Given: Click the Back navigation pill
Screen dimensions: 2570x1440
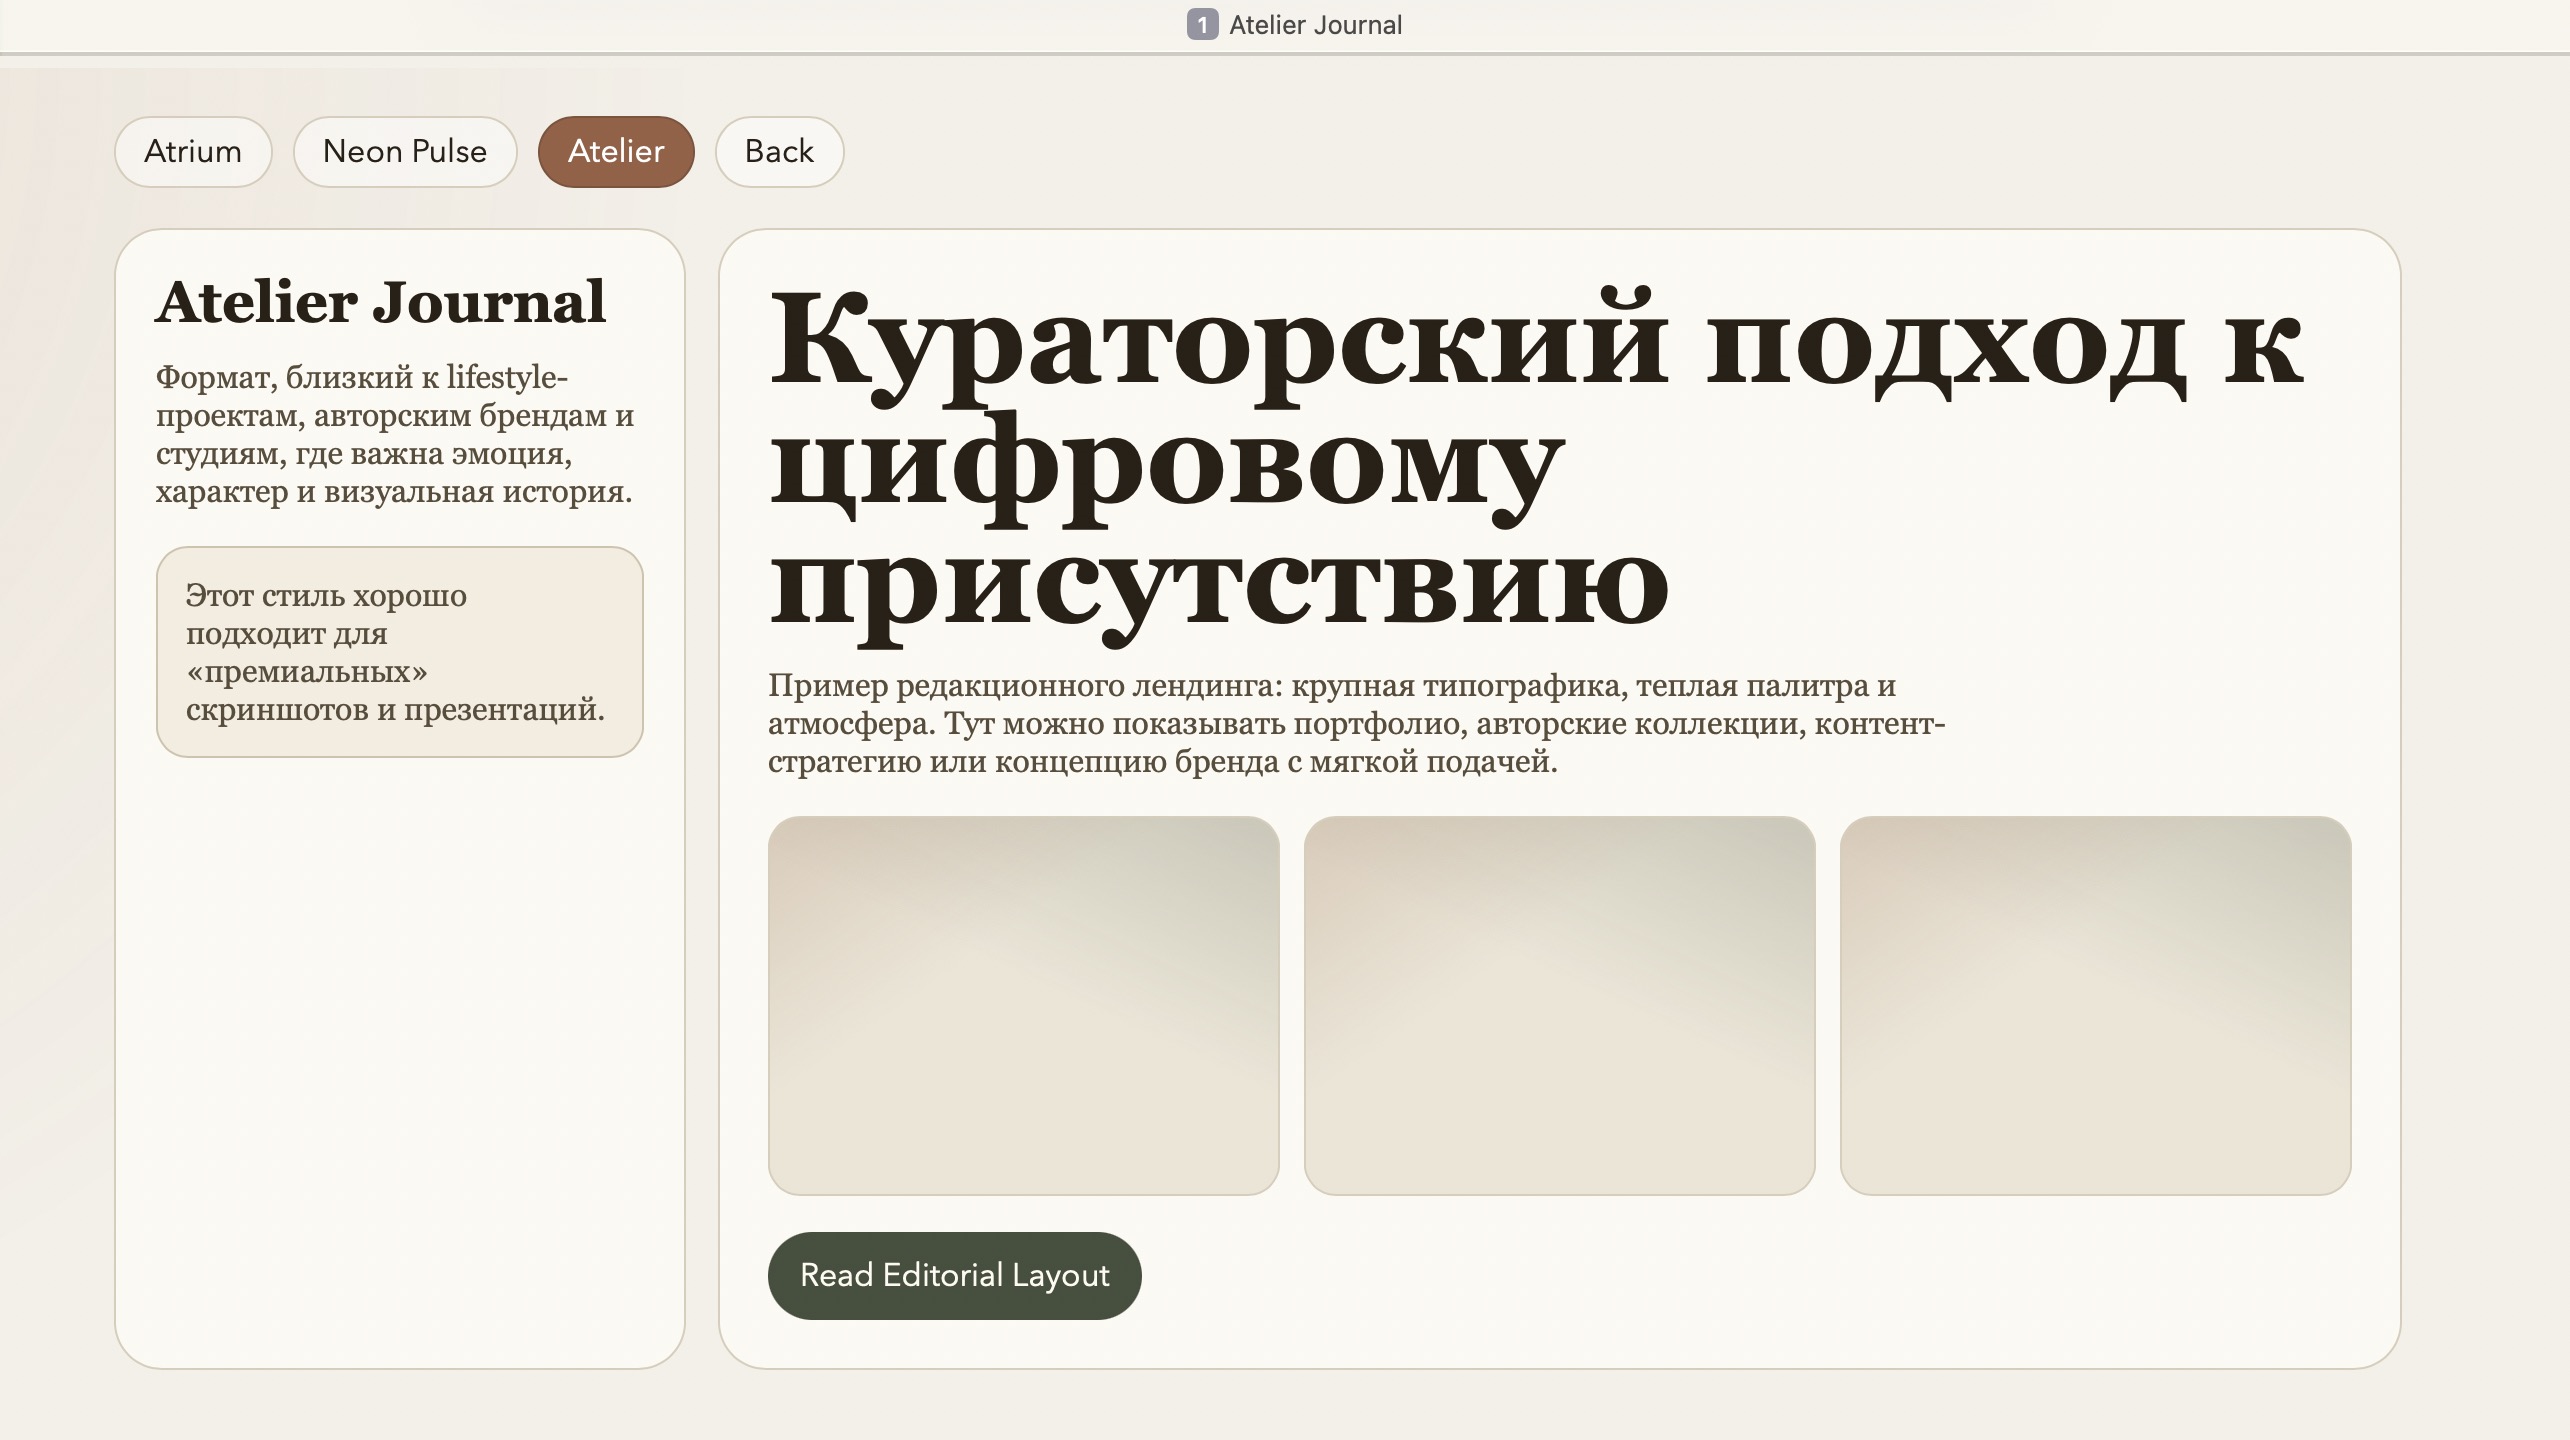Looking at the screenshot, I should 778,152.
